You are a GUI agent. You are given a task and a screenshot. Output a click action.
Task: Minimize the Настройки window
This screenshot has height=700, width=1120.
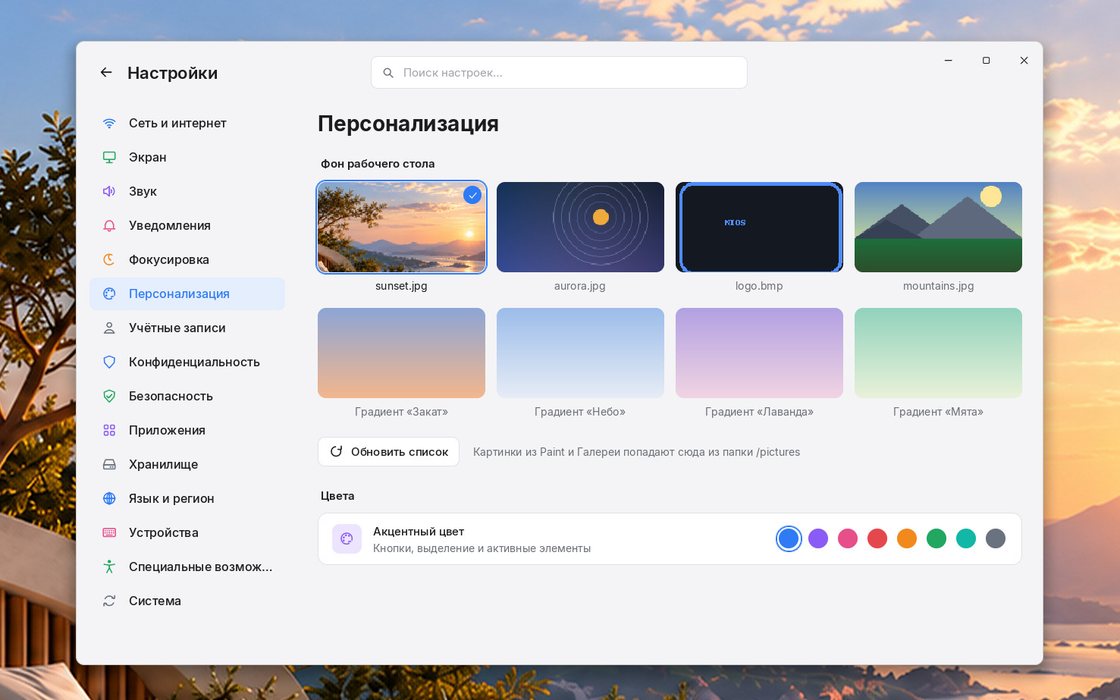click(x=949, y=61)
